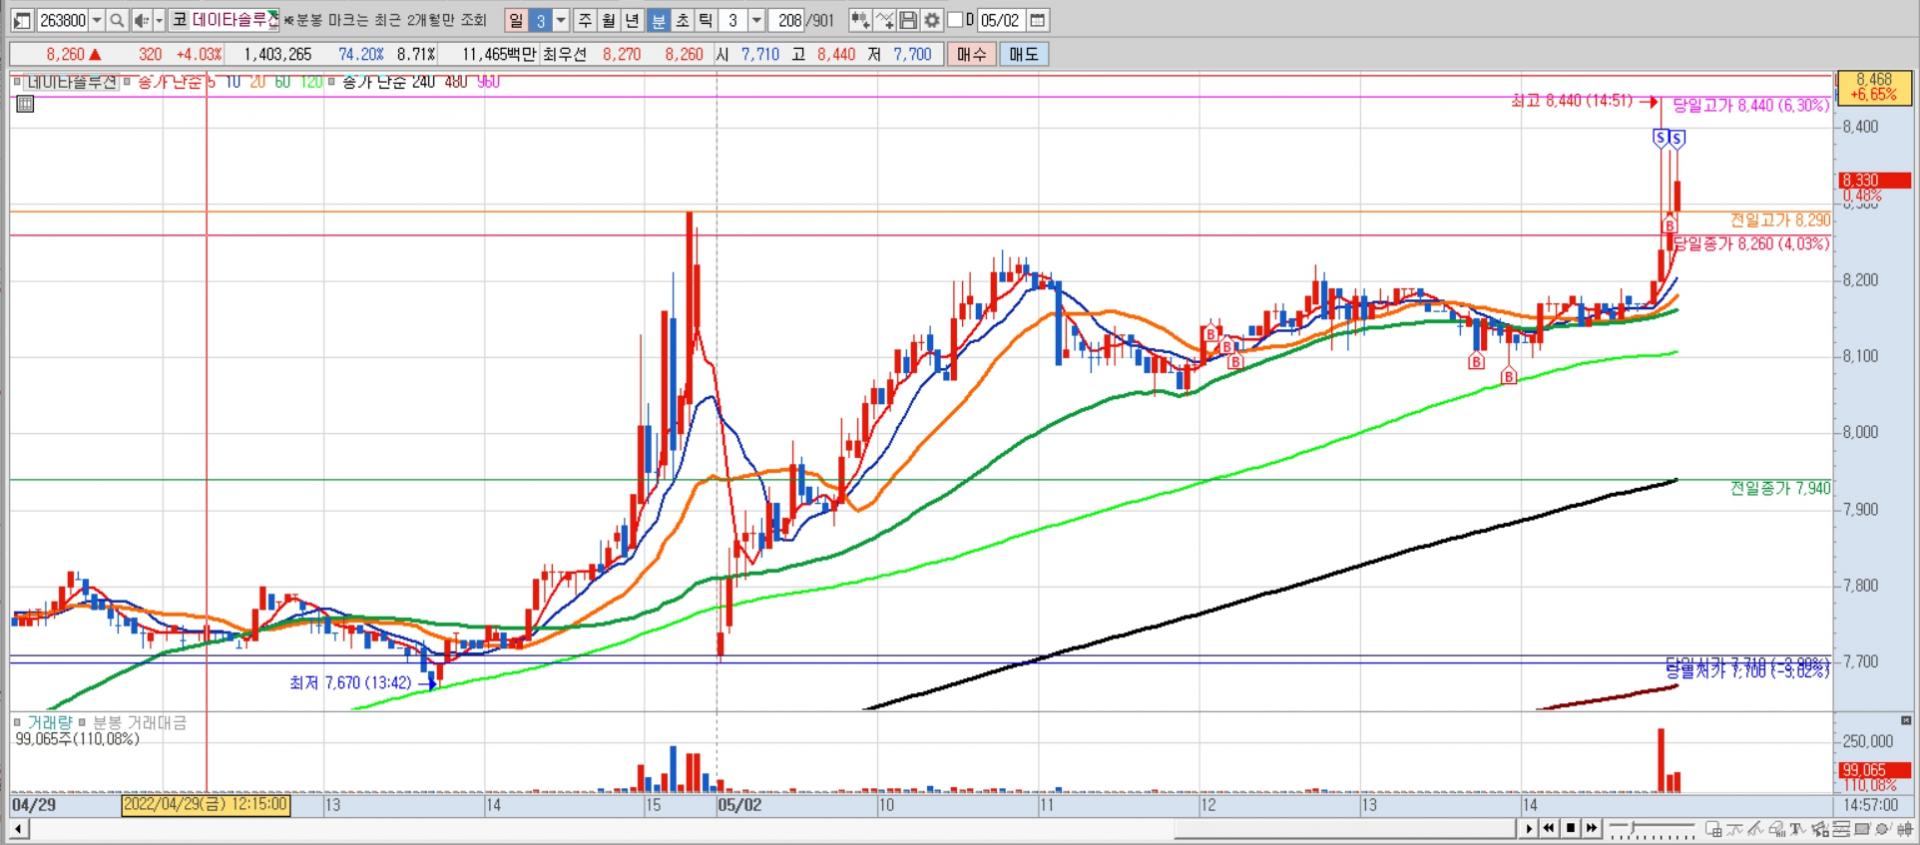Click the grid icon below the chart legend
Image resolution: width=1920 pixels, height=845 pixels.
pyautogui.click(x=25, y=104)
